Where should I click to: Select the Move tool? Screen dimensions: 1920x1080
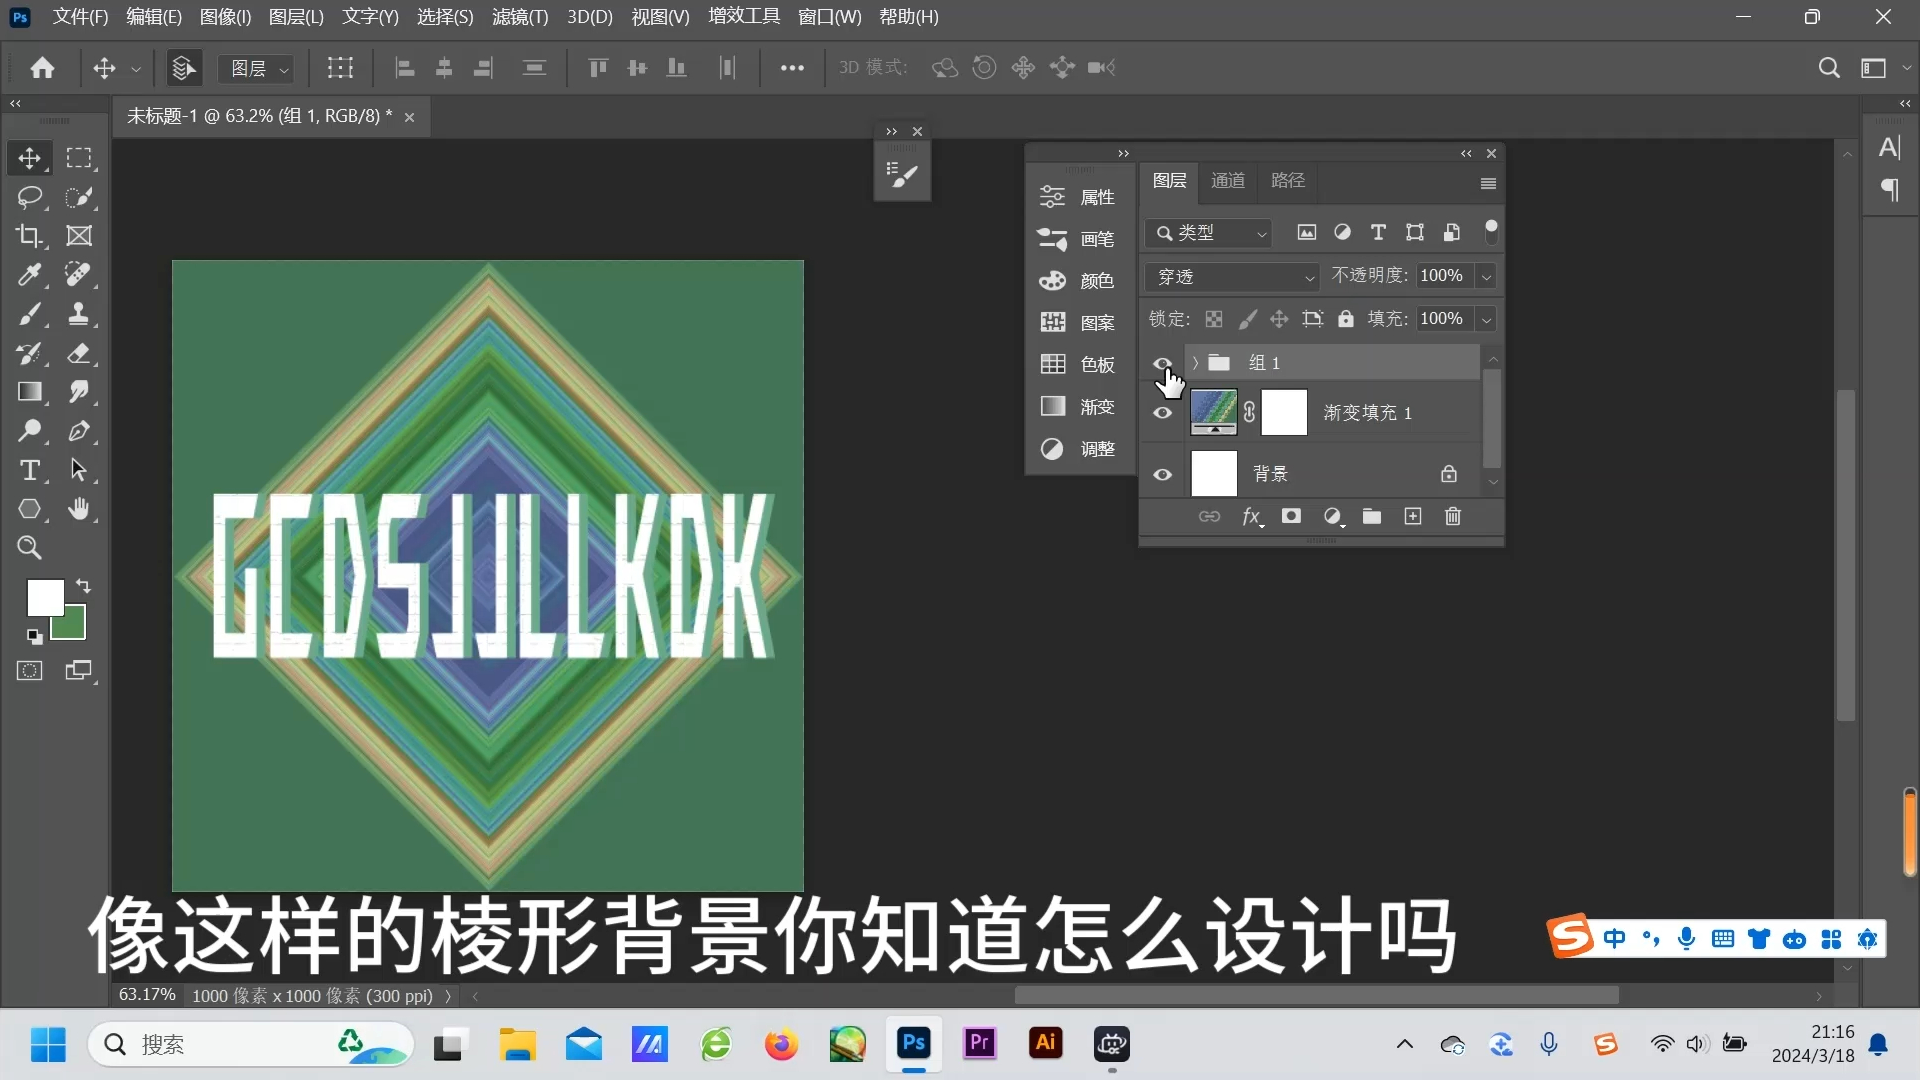[30, 157]
